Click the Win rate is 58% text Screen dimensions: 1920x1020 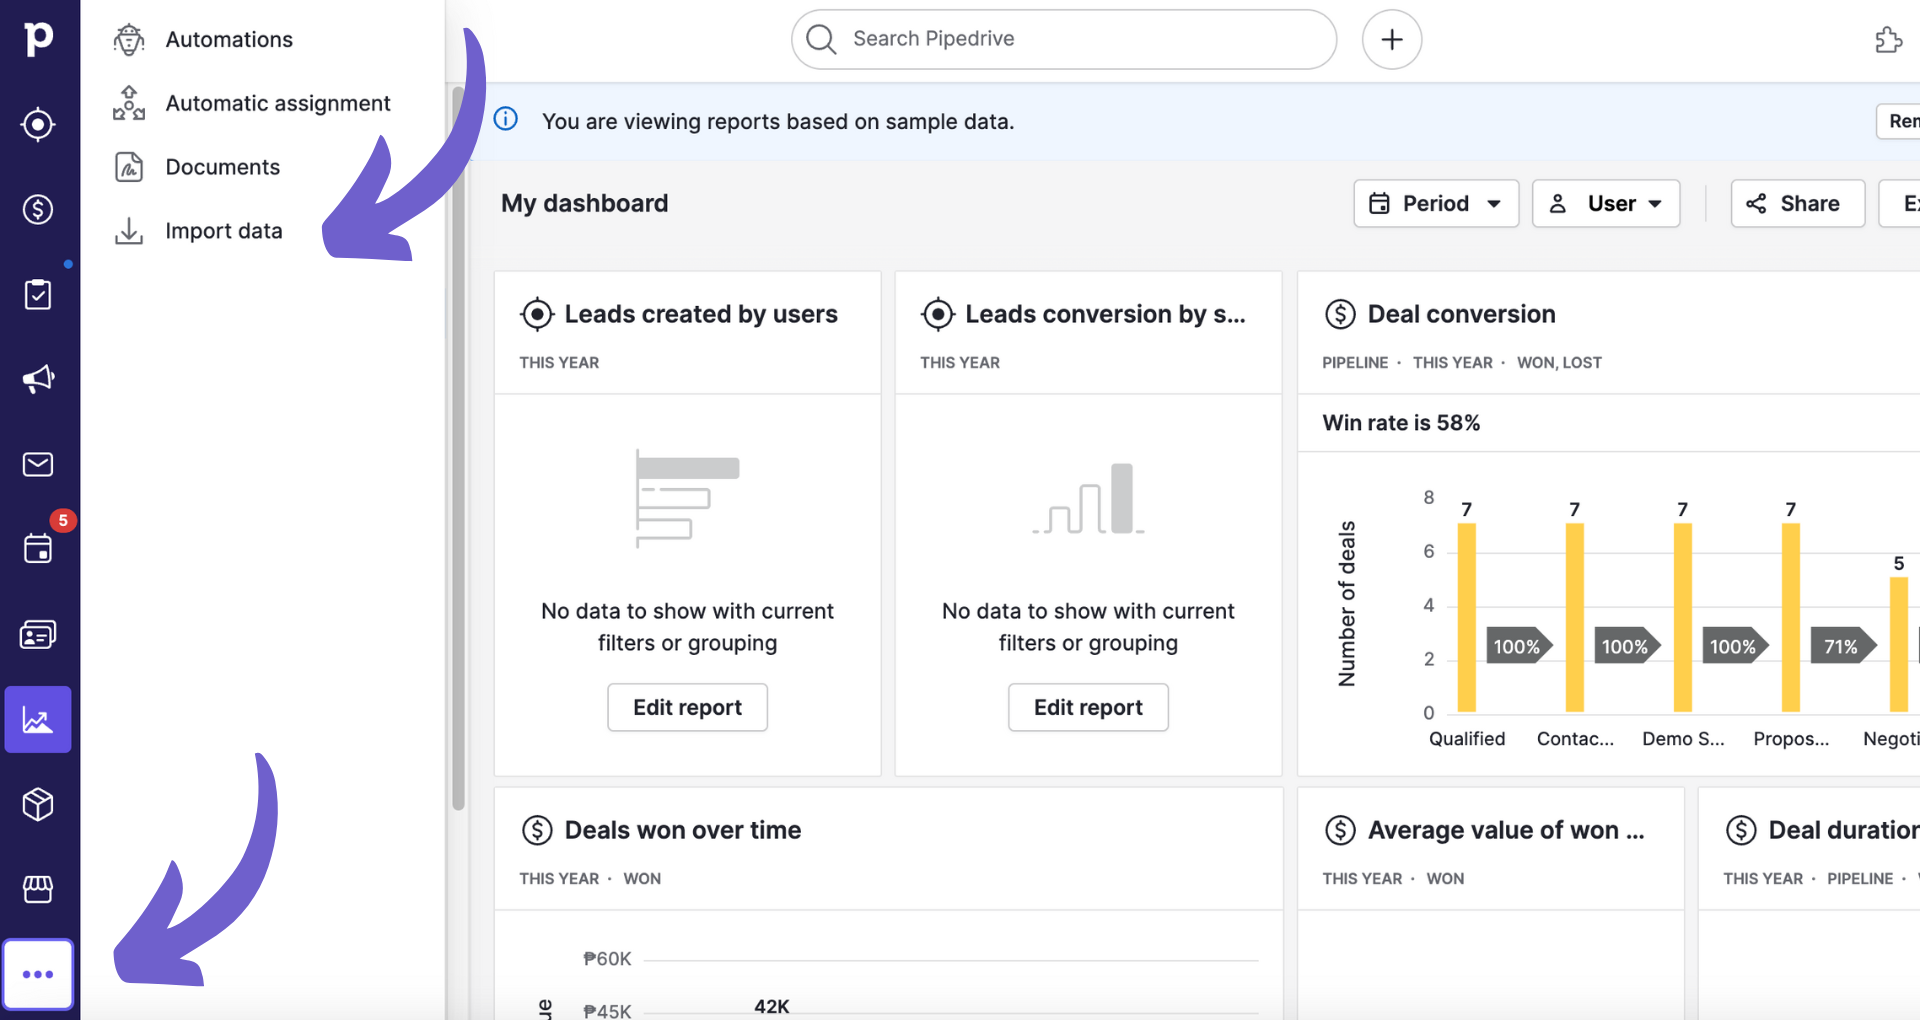1401,423
